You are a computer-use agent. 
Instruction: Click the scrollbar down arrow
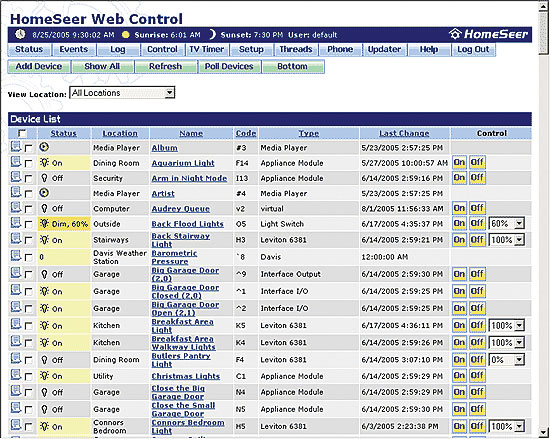544,432
